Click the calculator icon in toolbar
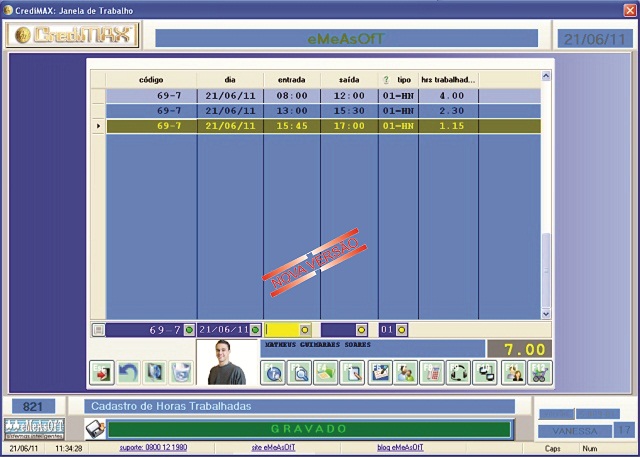The height and width of the screenshot is (457, 640). (433, 373)
